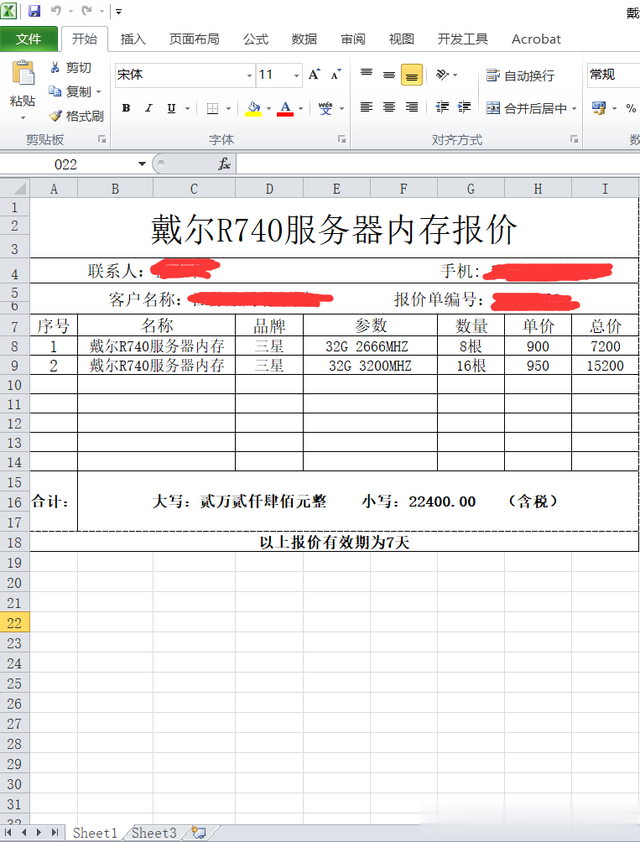Click the orientation (text angle) icon
Screen dimensions: 640x842
442,75
